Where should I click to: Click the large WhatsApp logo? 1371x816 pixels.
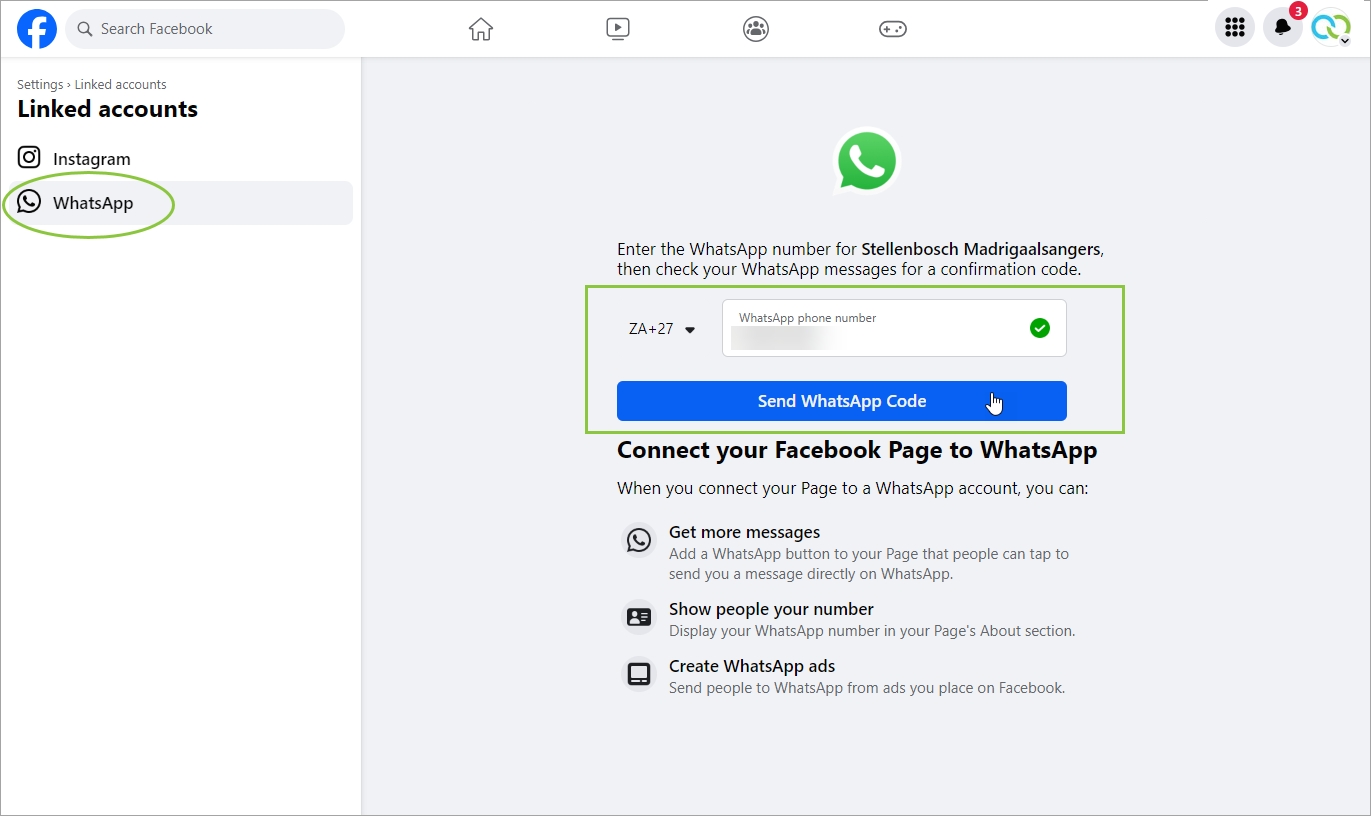[x=867, y=161]
